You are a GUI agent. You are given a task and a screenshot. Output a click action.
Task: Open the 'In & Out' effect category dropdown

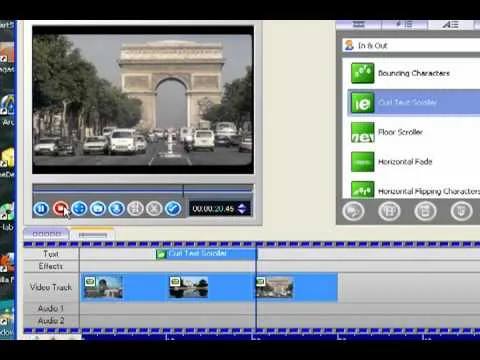[411, 45]
